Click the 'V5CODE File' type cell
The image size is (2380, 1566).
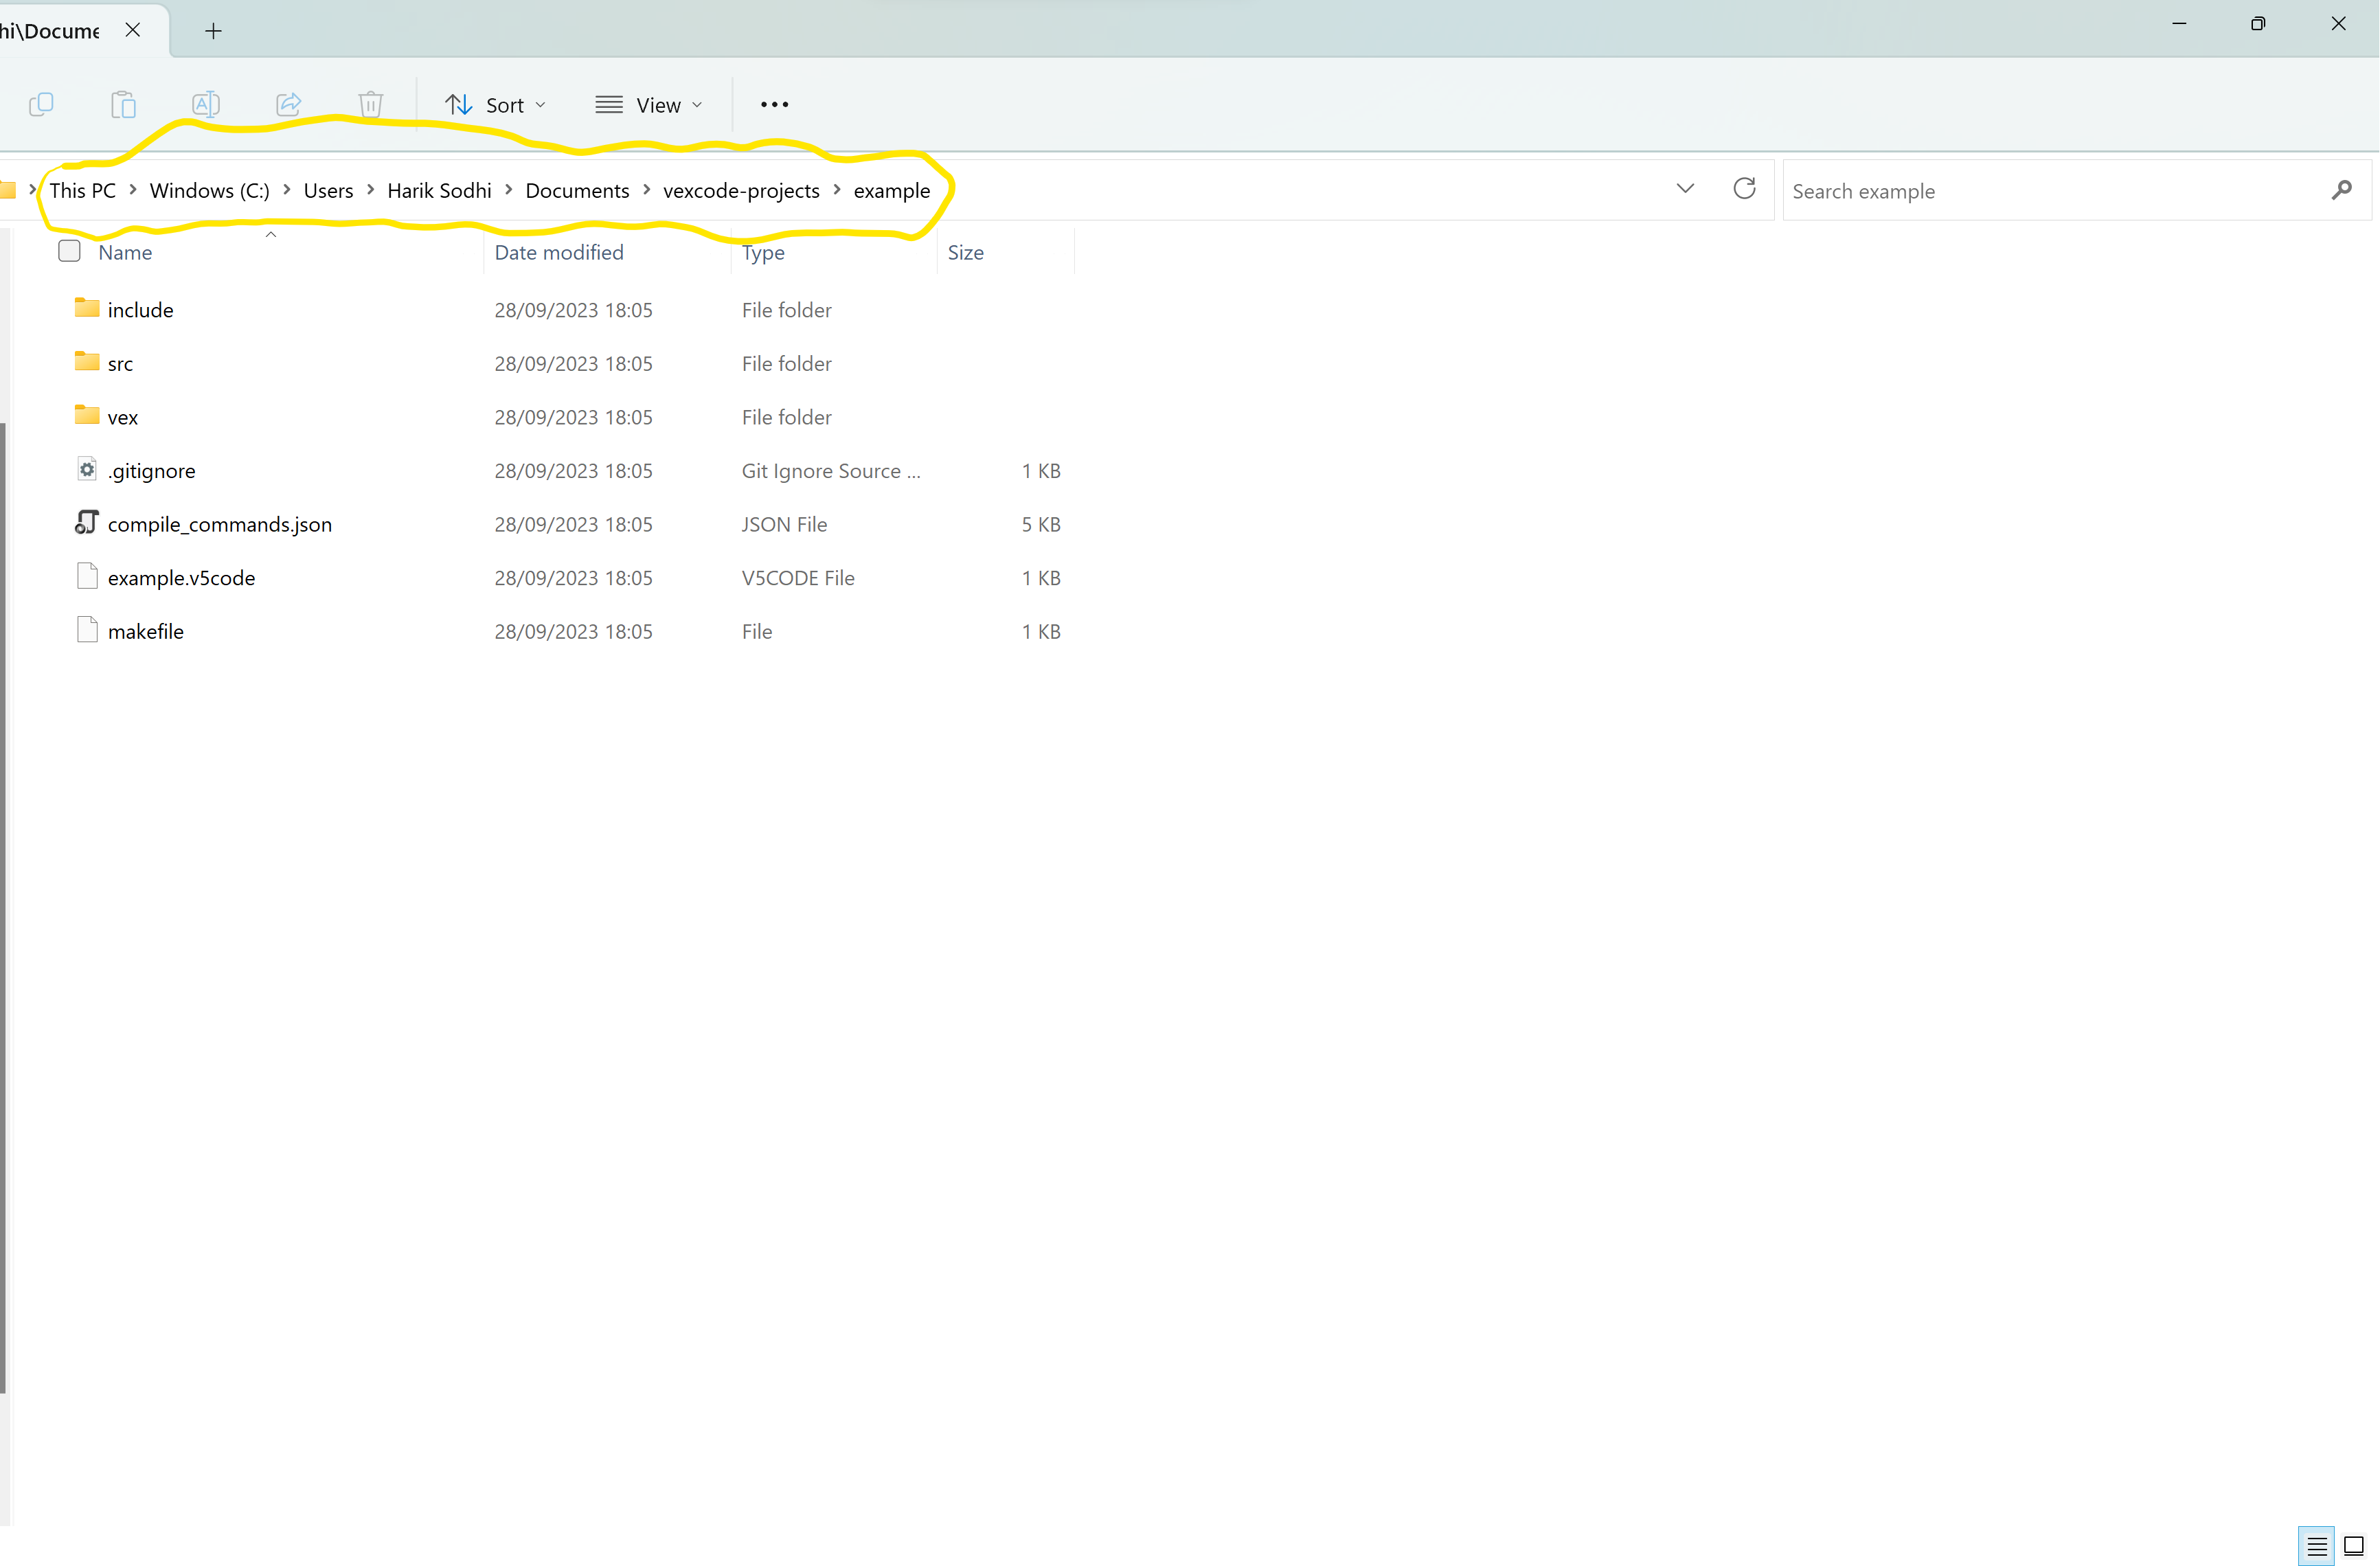(x=798, y=578)
